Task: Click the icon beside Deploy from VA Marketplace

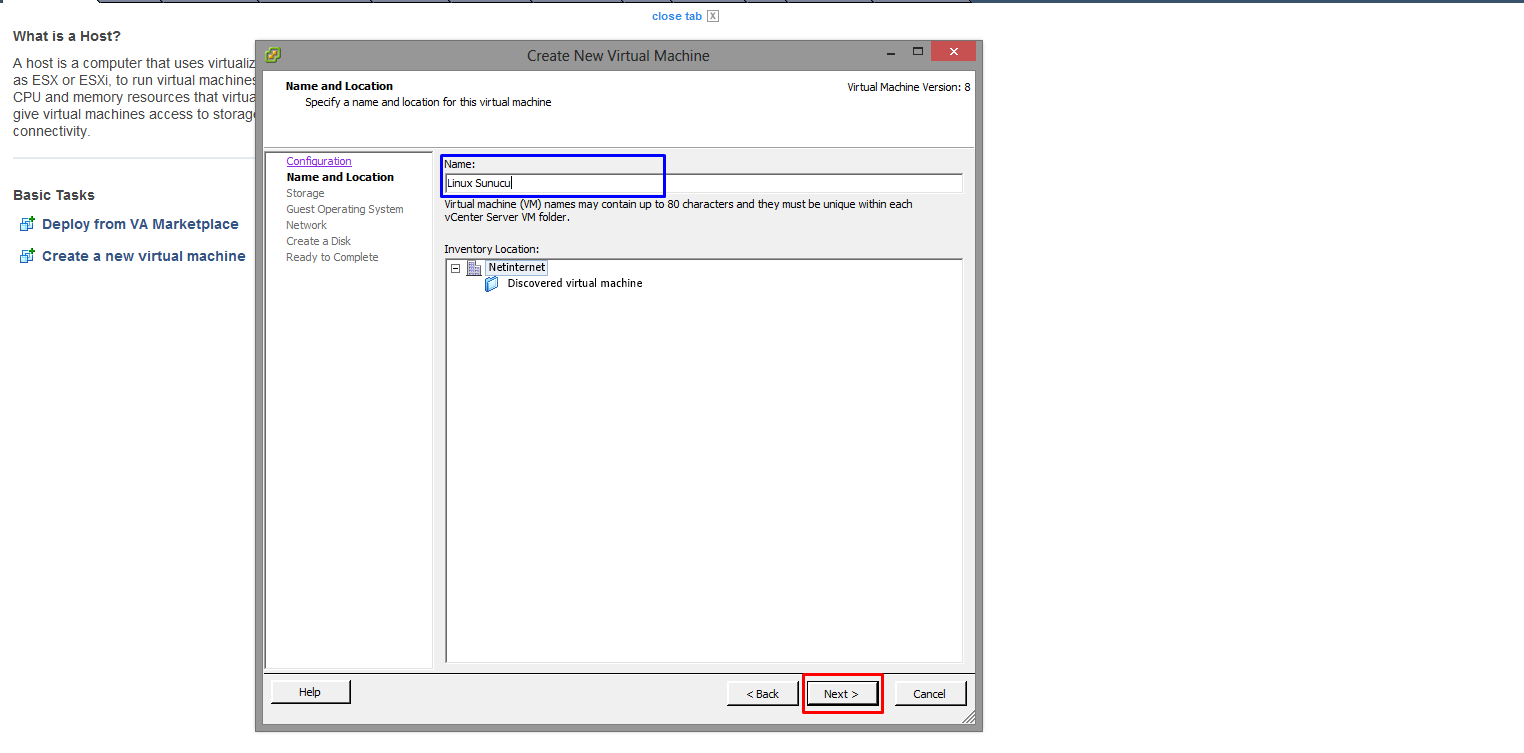Action: (27, 224)
